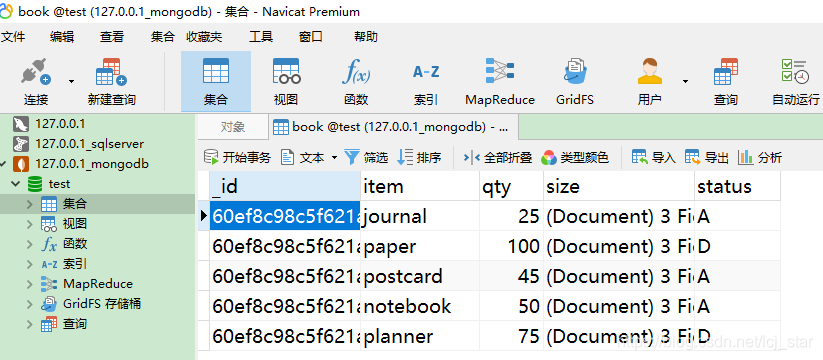Image resolution: width=823 pixels, height=360 pixels.
Task: Open the 工具 menu
Action: coord(261,37)
